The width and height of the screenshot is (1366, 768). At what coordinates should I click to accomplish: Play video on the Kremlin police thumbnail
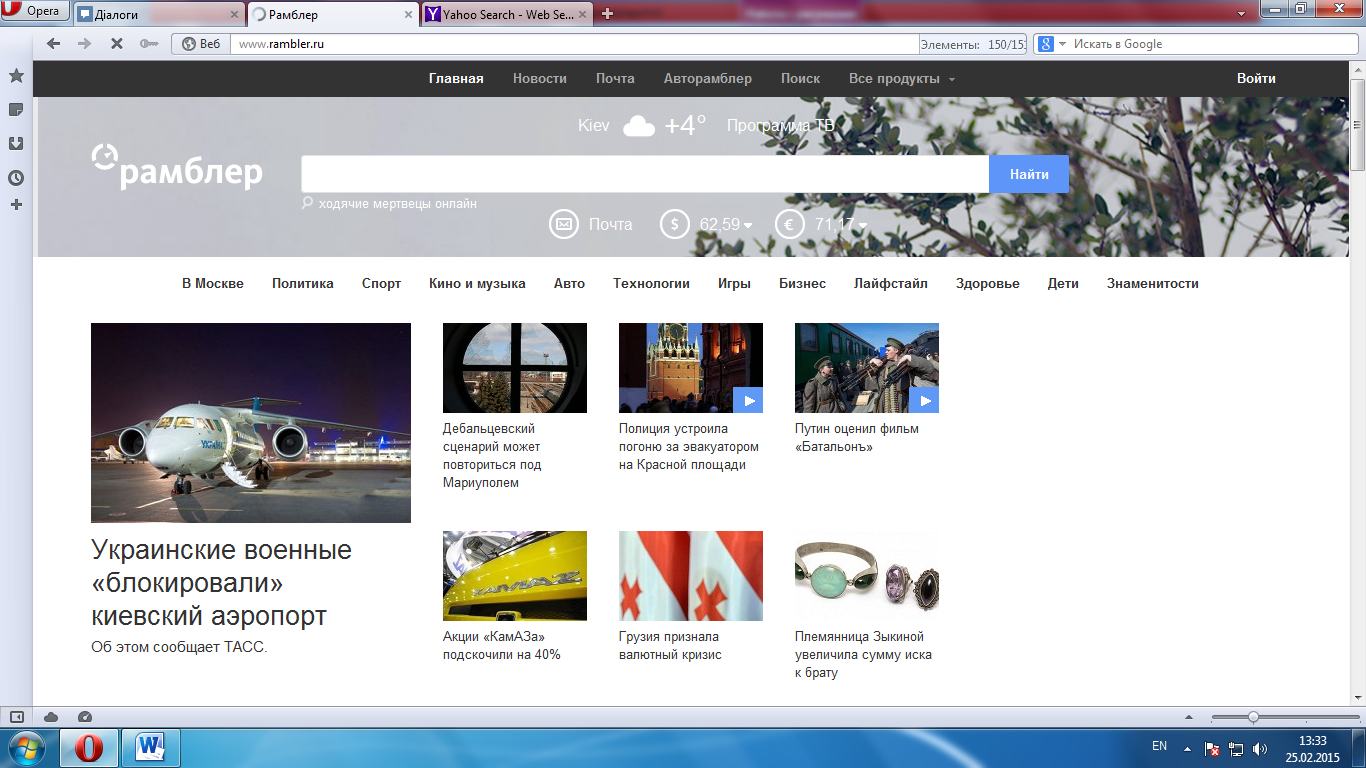pyautogui.click(x=748, y=400)
